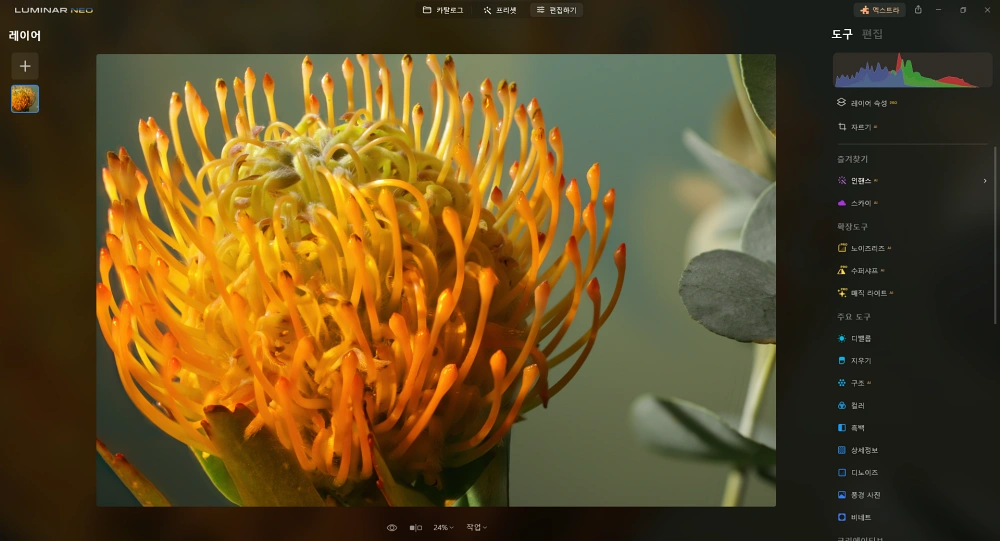
Task: Click the tools panel vertical scrollbar
Action: [x=995, y=236]
